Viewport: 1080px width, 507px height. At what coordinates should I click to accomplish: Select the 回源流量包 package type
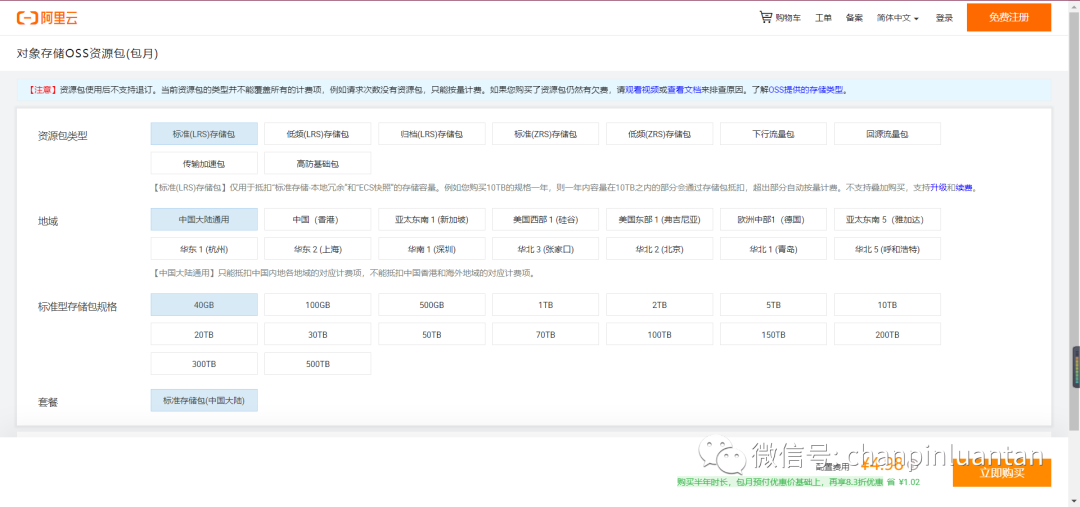point(887,134)
